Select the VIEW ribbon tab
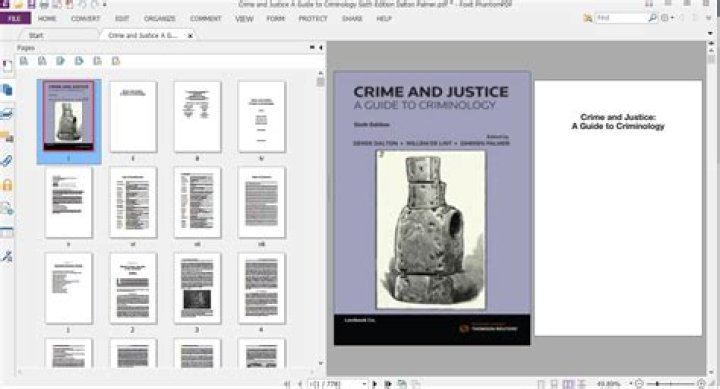This screenshot has height=389, width=720. pos(244,19)
